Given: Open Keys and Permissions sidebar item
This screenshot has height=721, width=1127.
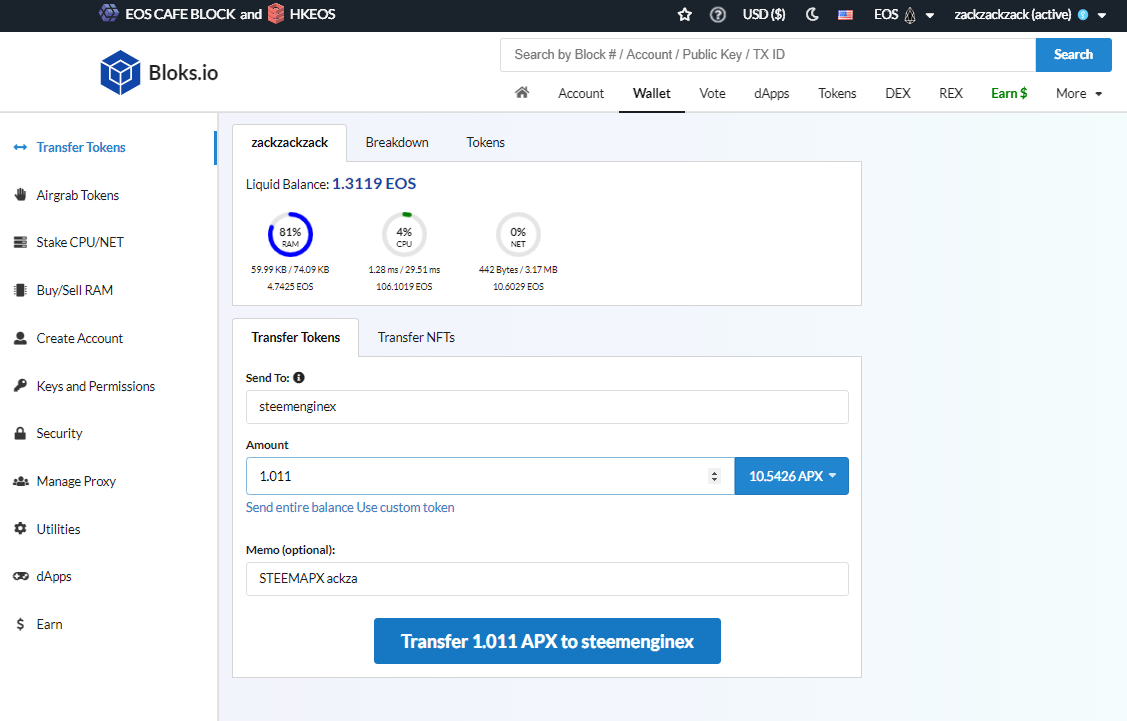Looking at the screenshot, I should 96,386.
